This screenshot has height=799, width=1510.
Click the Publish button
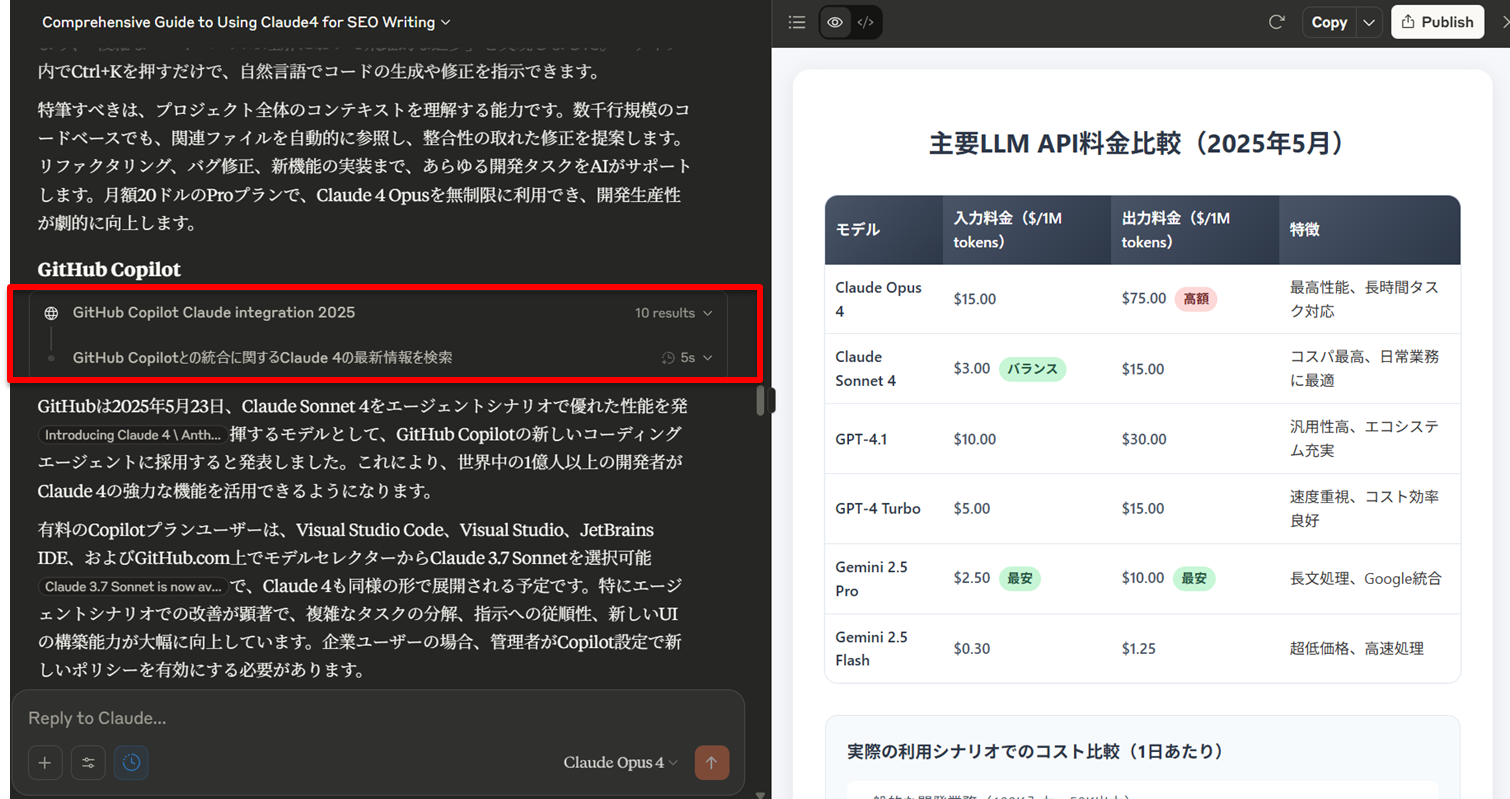point(1437,22)
